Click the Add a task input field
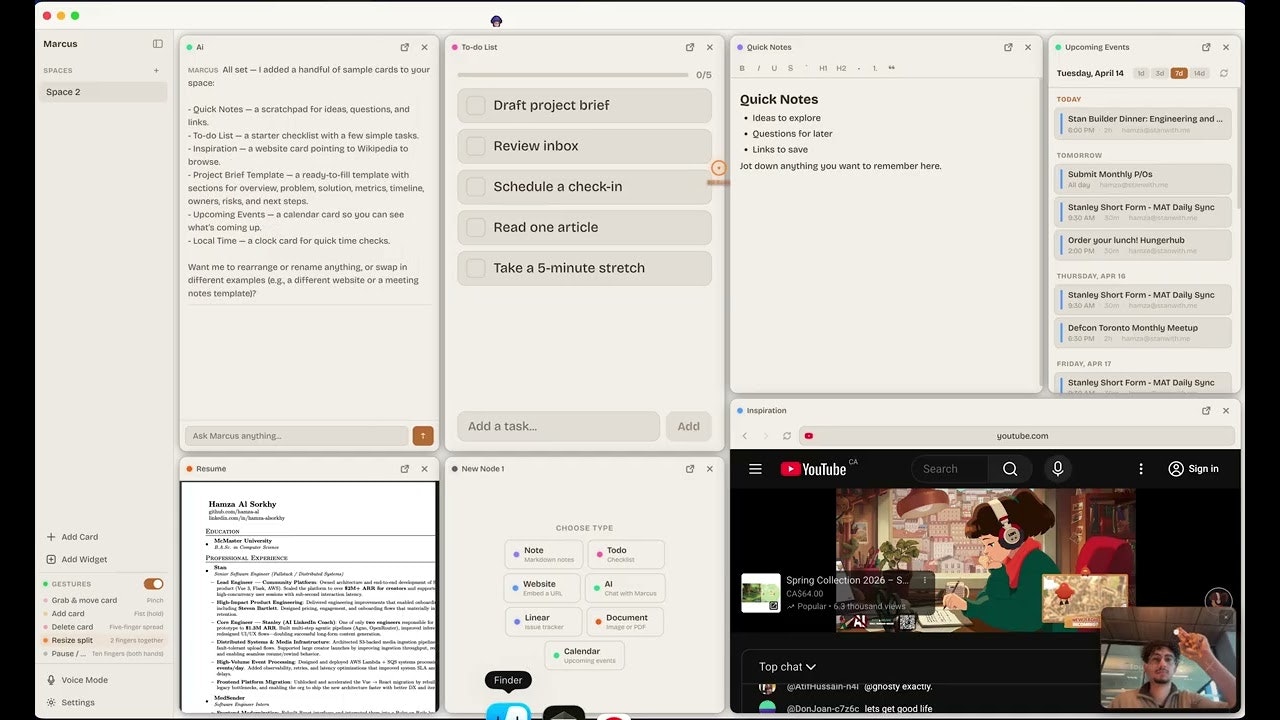This screenshot has width=1280, height=720. (558, 426)
